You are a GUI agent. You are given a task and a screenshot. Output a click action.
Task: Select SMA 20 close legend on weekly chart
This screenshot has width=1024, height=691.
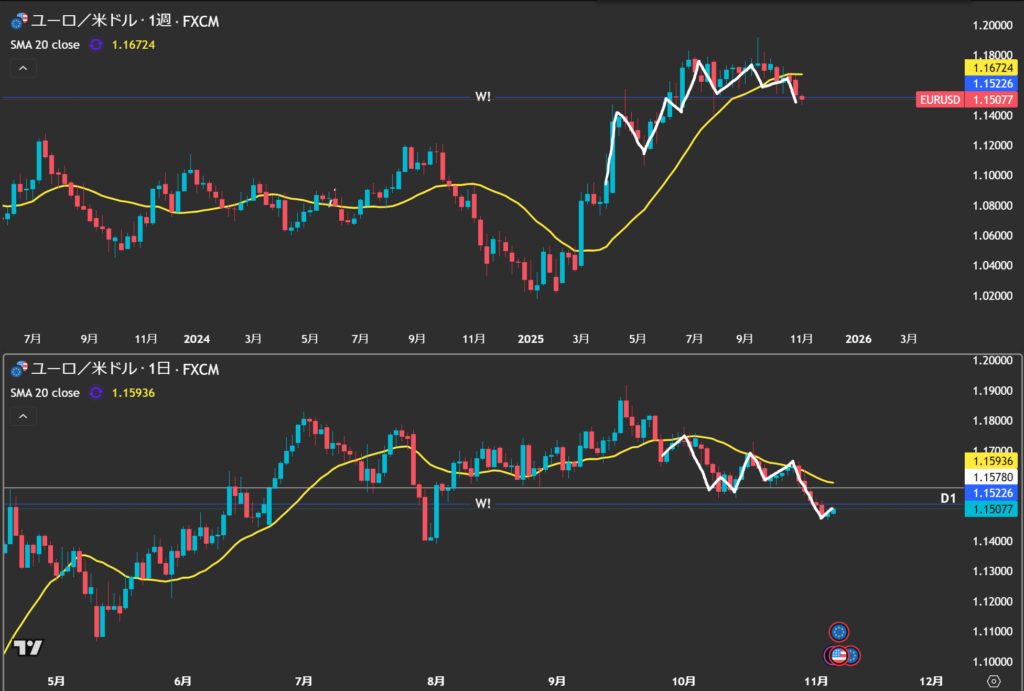tap(43, 45)
